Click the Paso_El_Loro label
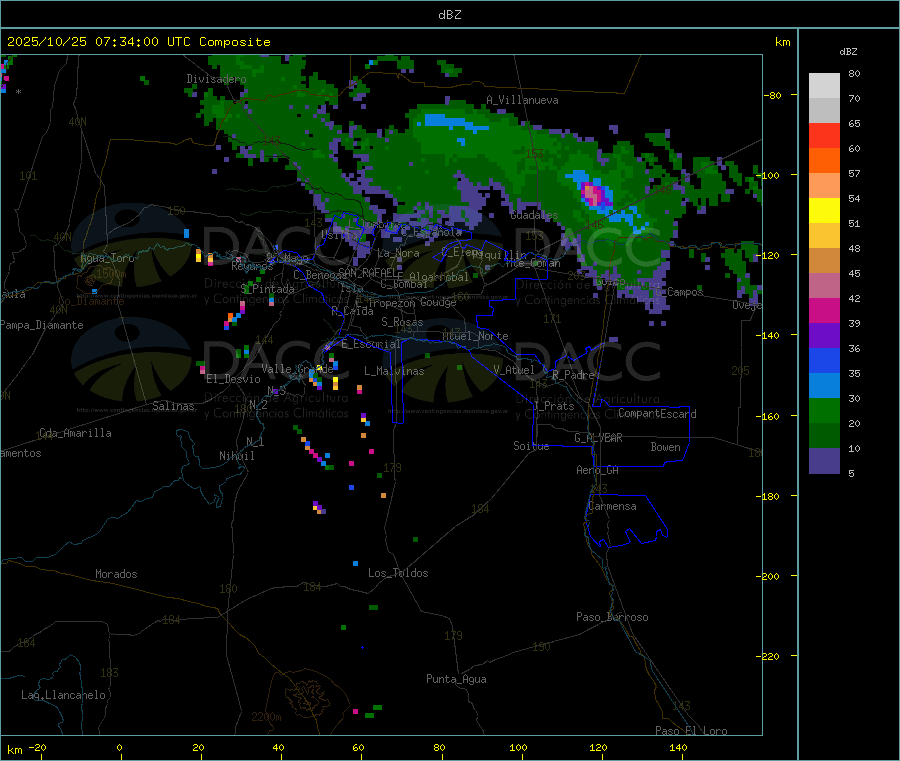Viewport: 900px width, 761px height. tap(691, 731)
